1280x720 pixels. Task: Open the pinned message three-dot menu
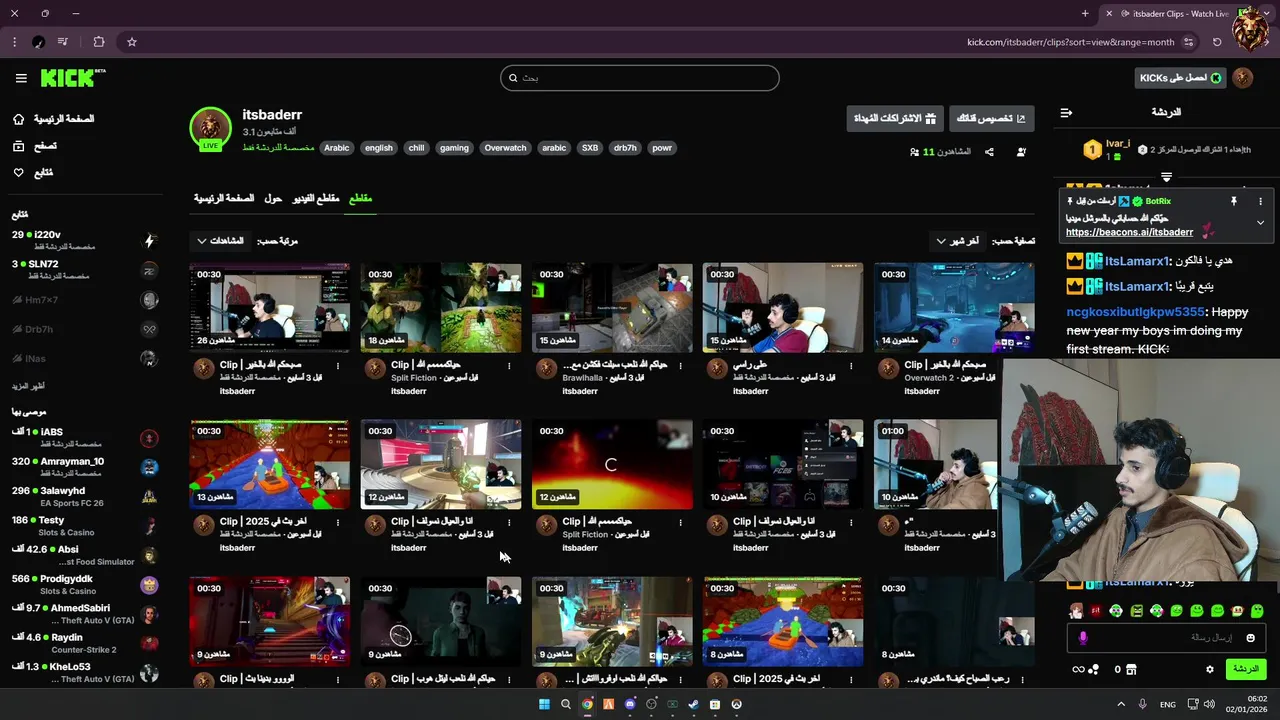click(x=1260, y=201)
